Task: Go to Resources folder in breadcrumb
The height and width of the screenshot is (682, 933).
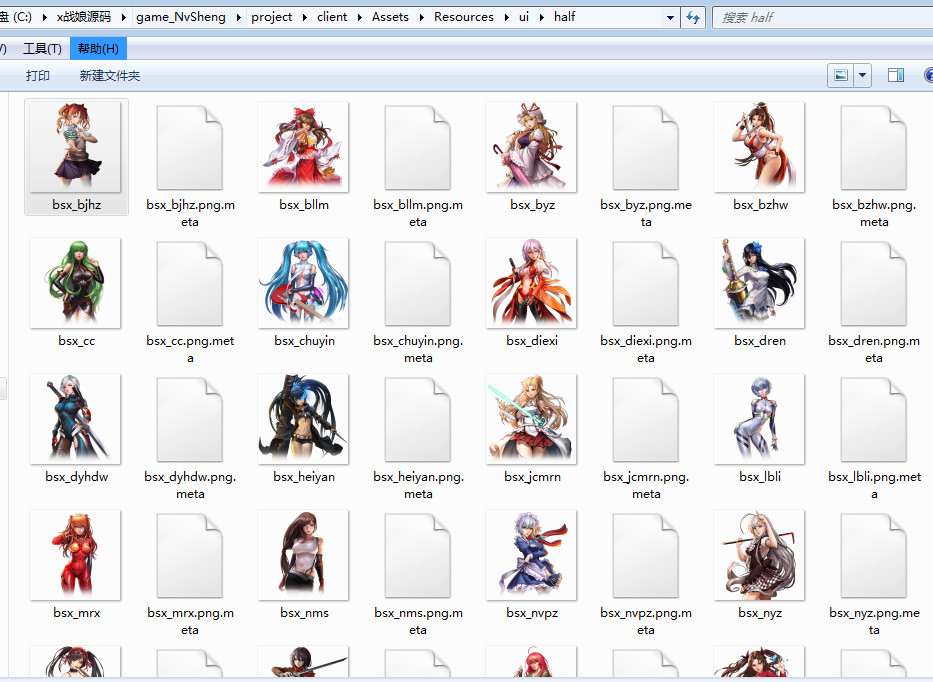Action: (464, 17)
